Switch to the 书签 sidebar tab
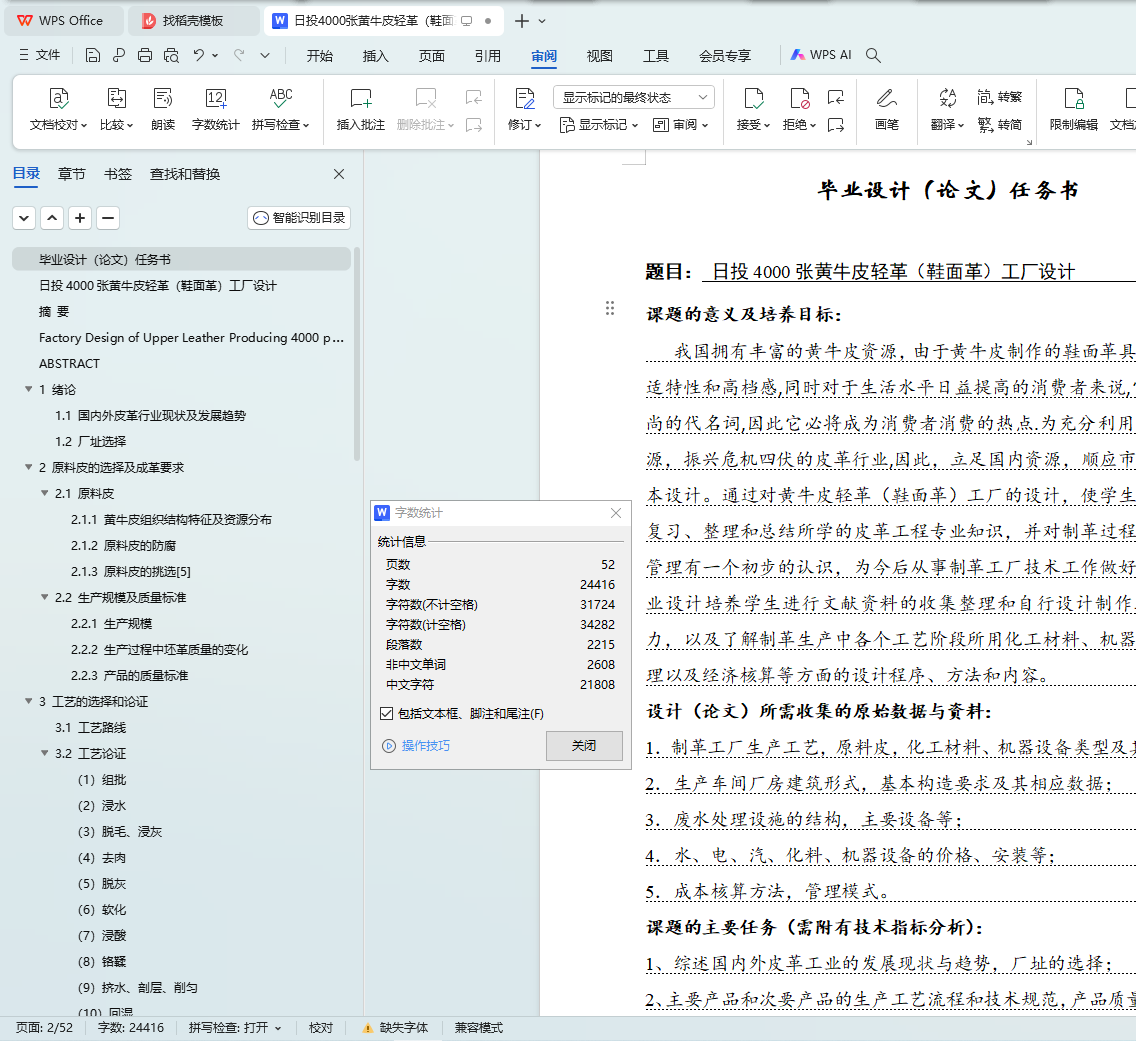Image resolution: width=1136 pixels, height=1041 pixels. (118, 174)
